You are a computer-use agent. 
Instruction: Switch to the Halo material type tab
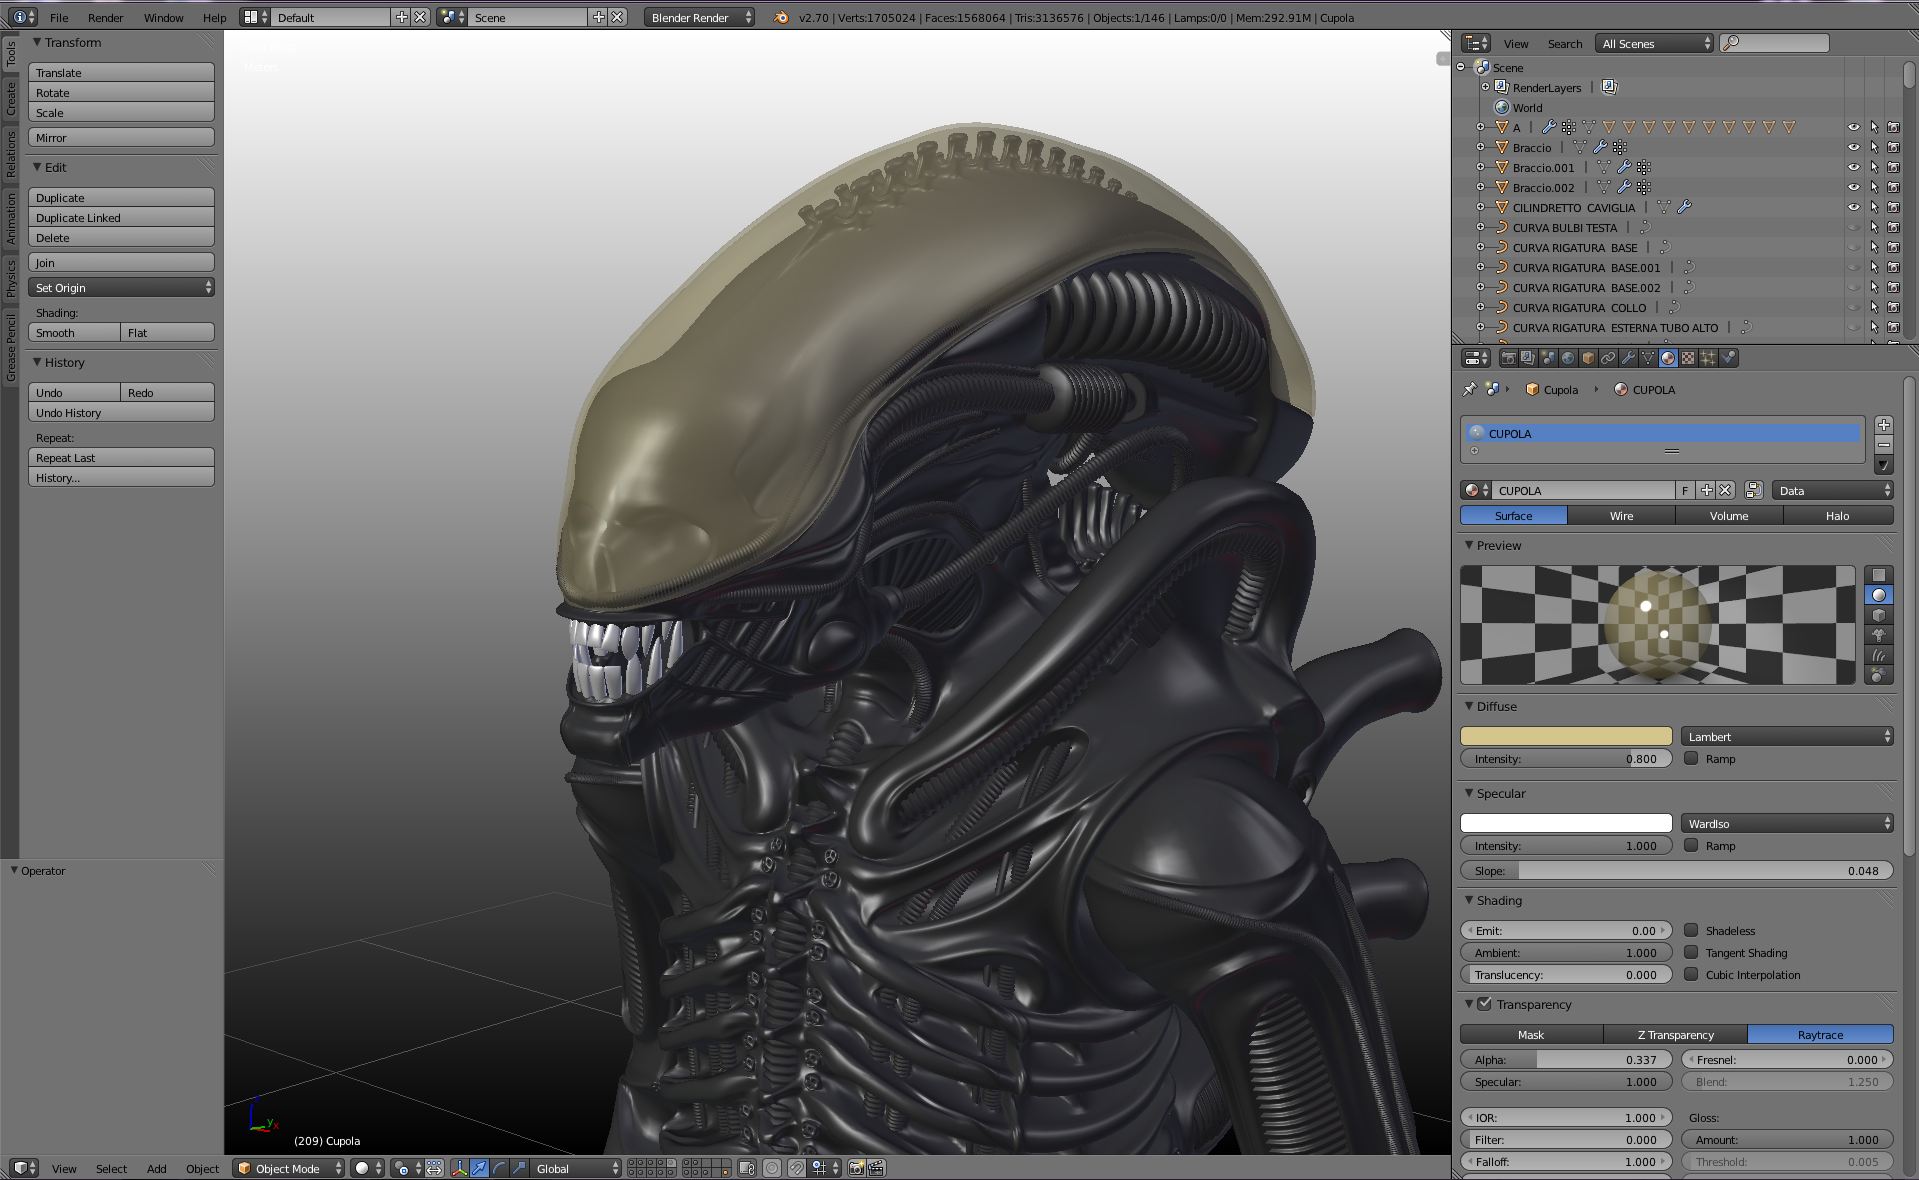pyautogui.click(x=1837, y=515)
